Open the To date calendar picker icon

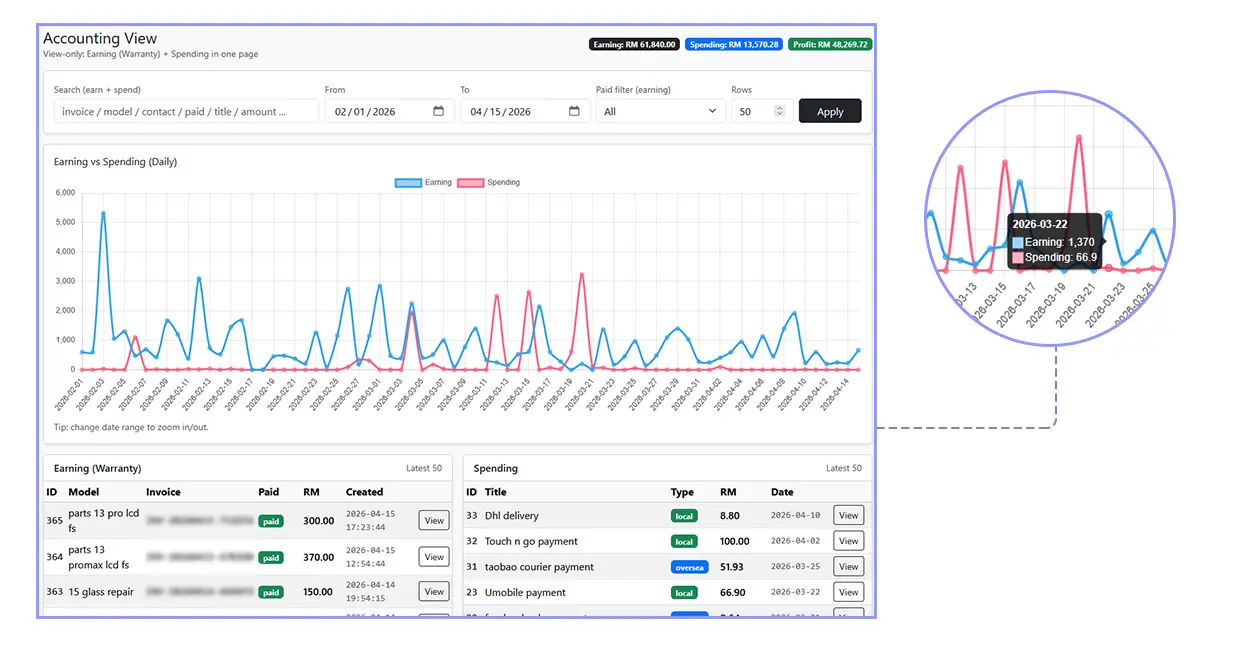pyautogui.click(x=574, y=112)
